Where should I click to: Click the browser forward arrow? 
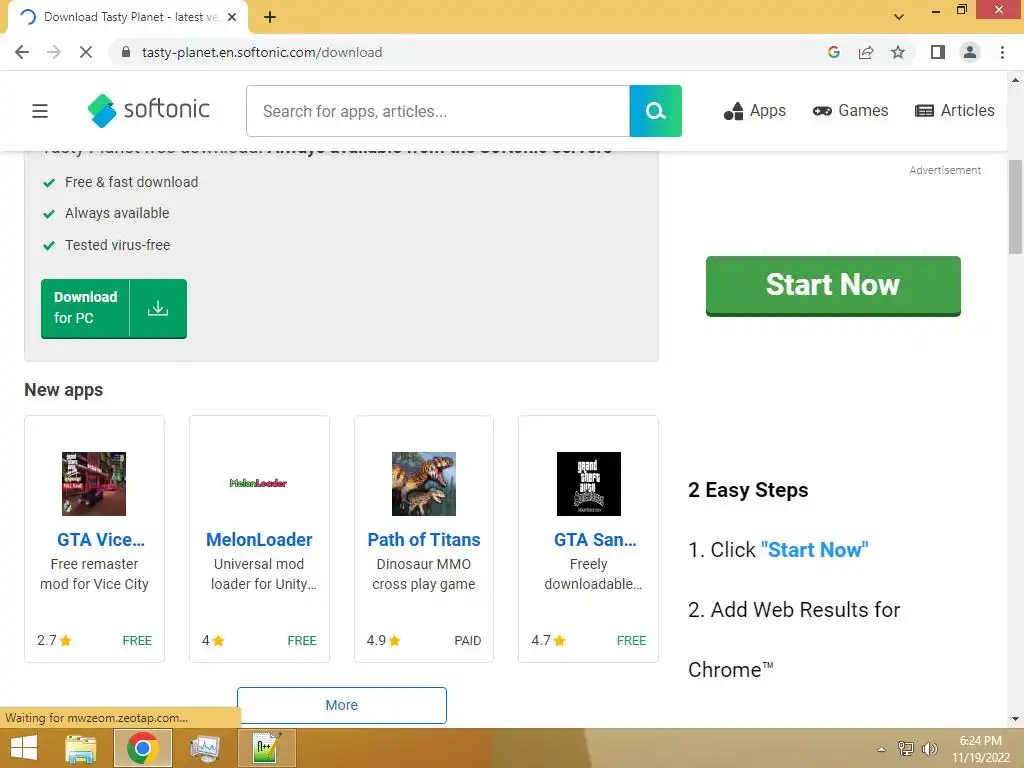54,52
